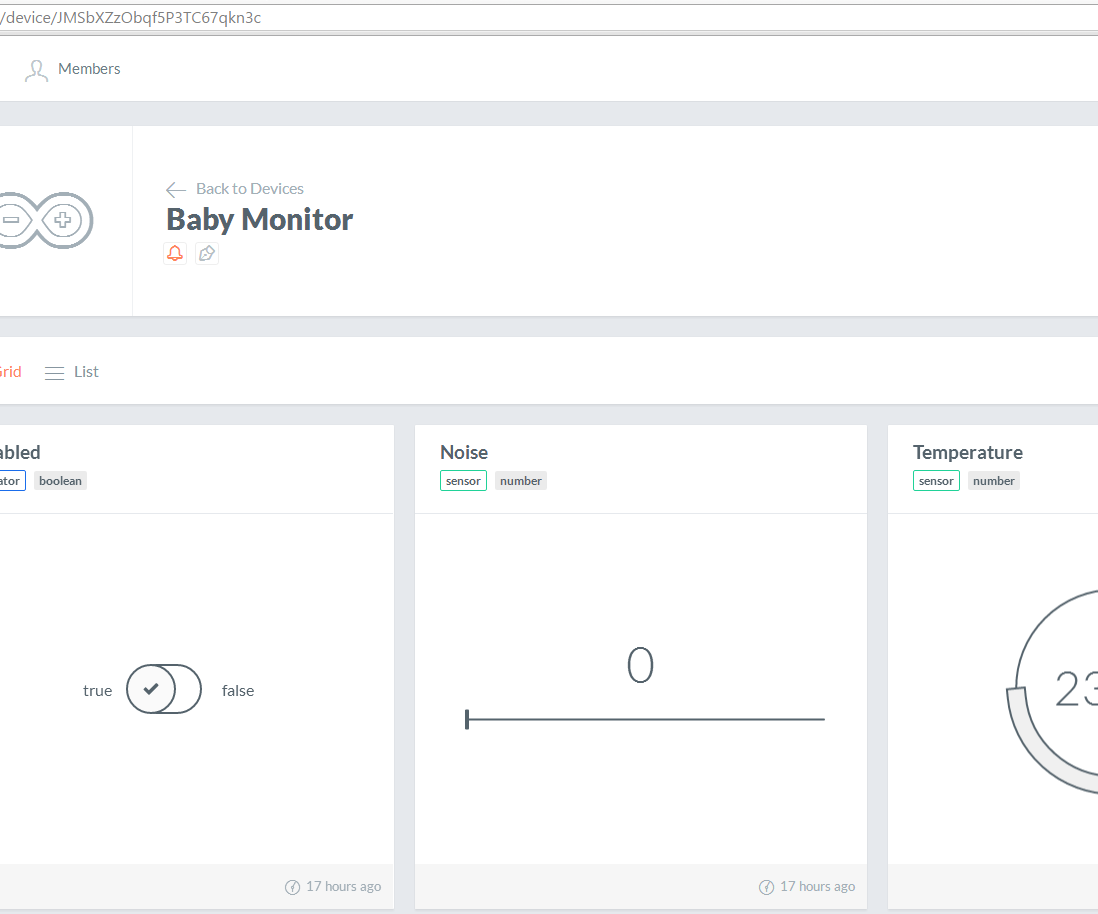Screen dimensions: 1098x914
Task: Switch to Grid view
Action: [x=8, y=371]
